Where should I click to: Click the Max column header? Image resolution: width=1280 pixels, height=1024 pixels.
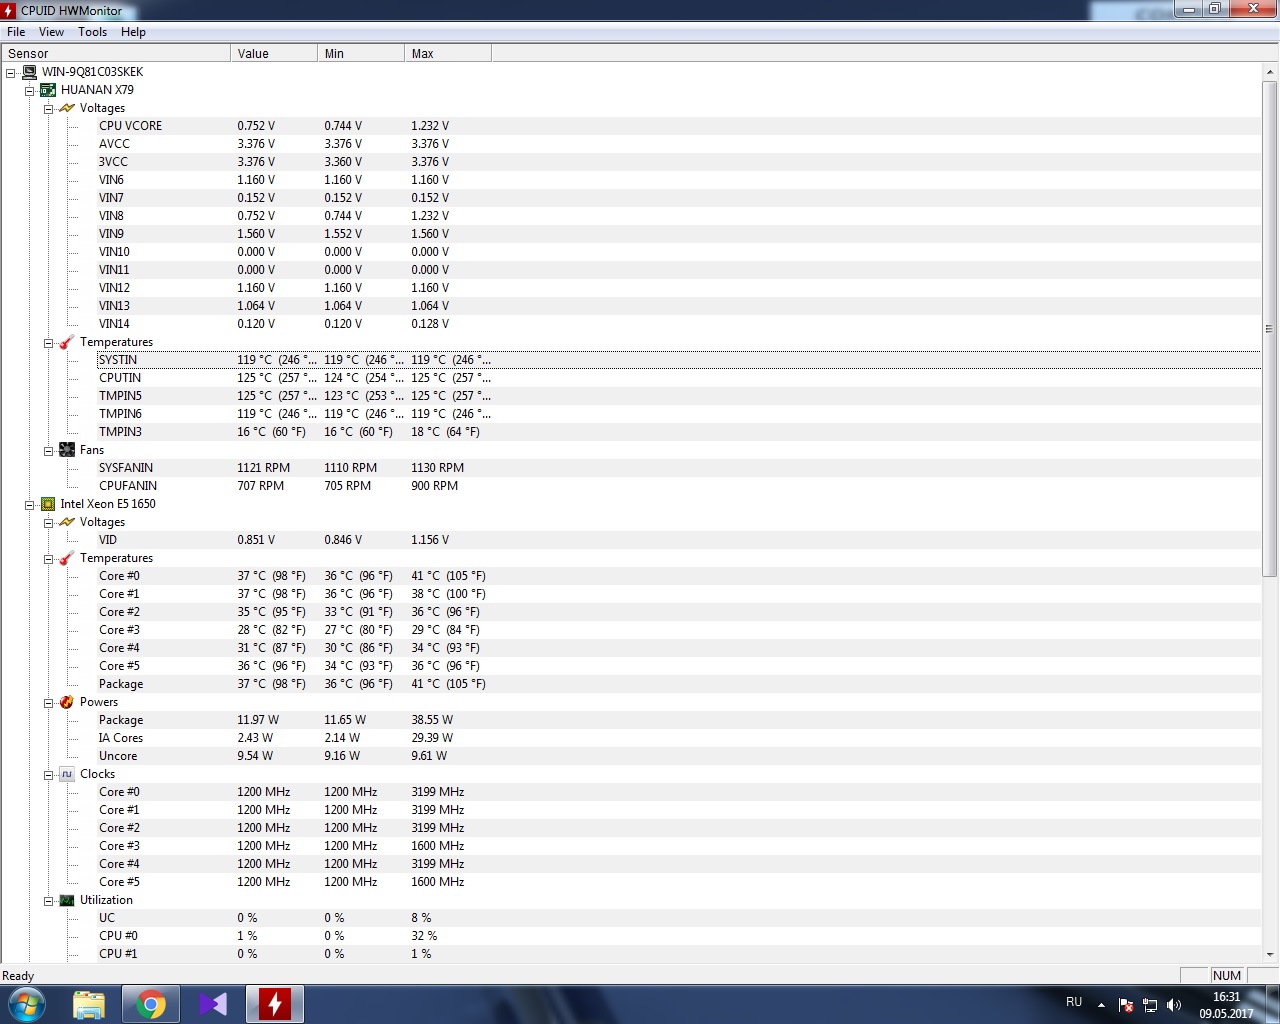click(447, 53)
